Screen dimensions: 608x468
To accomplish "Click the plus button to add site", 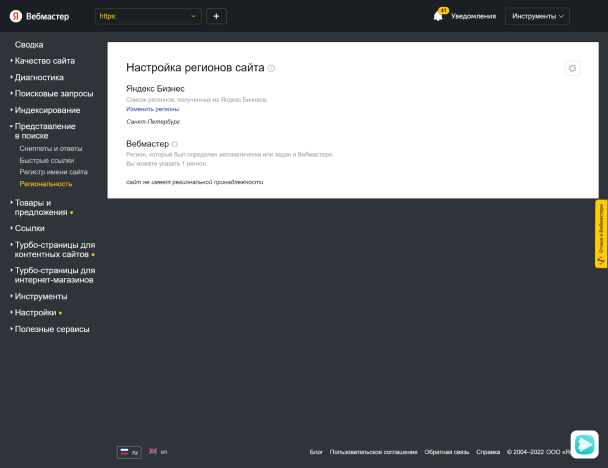I will 217,16.
